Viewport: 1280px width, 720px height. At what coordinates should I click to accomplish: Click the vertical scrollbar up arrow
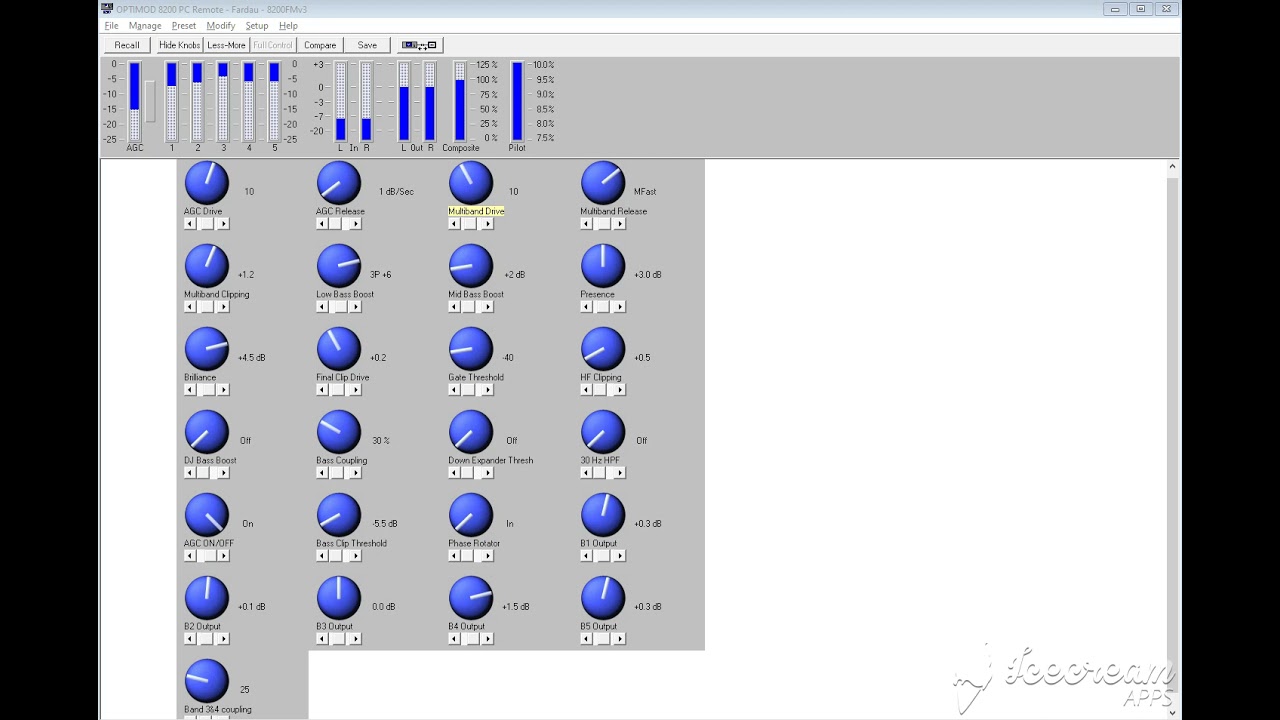point(1173,169)
